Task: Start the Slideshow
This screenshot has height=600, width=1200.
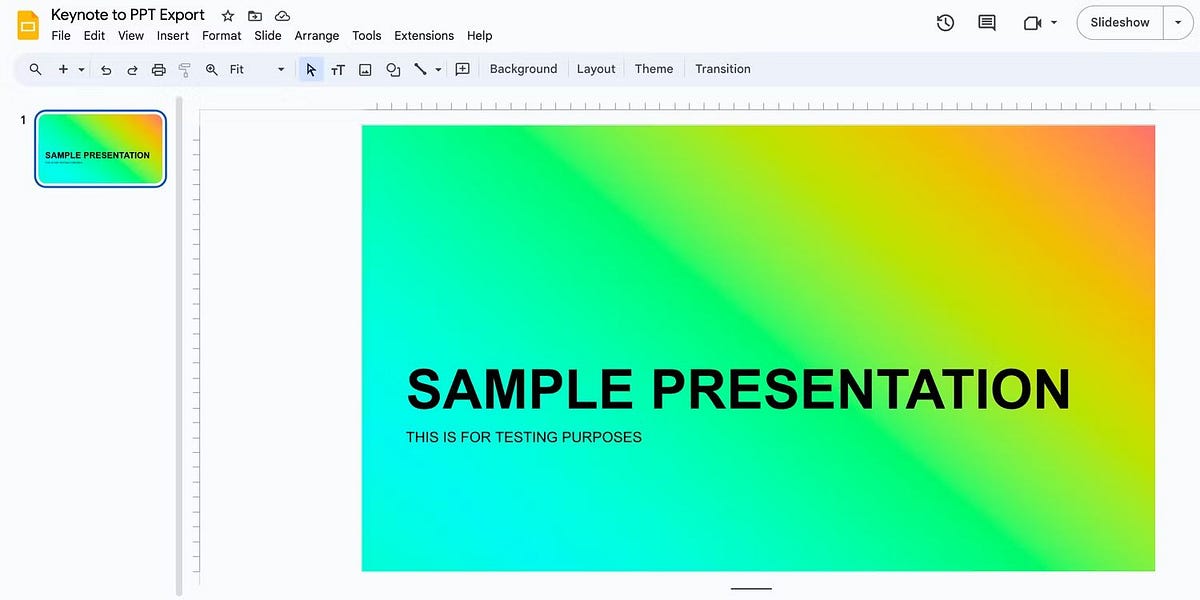Action: click(x=1119, y=22)
